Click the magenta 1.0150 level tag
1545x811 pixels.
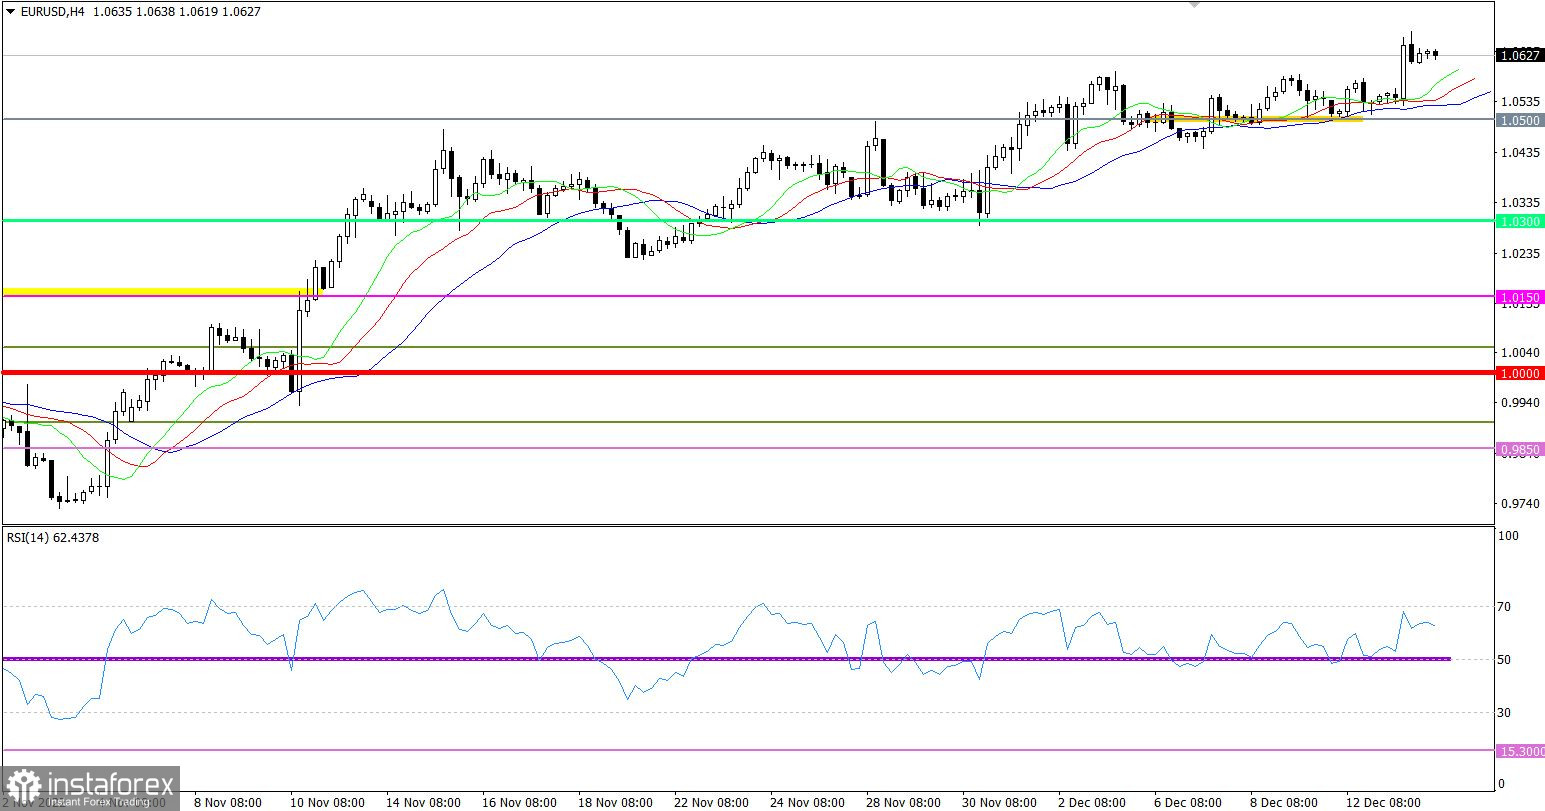(1518, 297)
